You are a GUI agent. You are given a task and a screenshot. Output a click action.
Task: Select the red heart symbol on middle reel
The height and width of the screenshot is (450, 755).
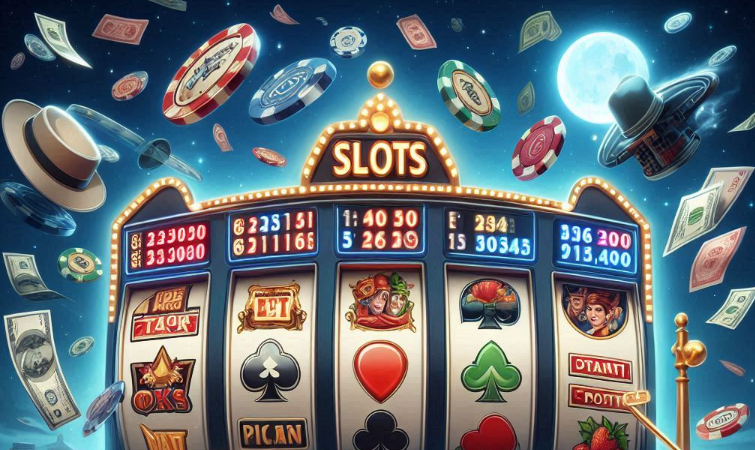click(380, 371)
